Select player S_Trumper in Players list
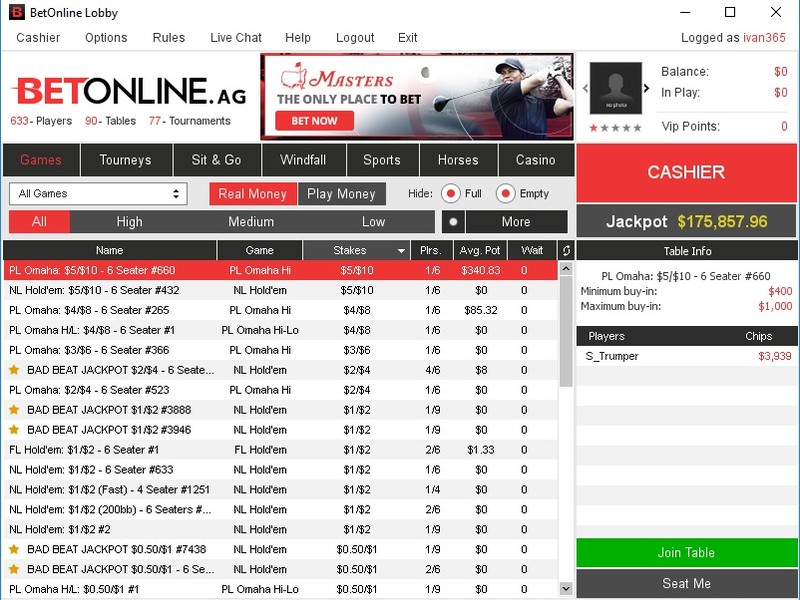The image size is (800, 600). pyautogui.click(x=687, y=356)
